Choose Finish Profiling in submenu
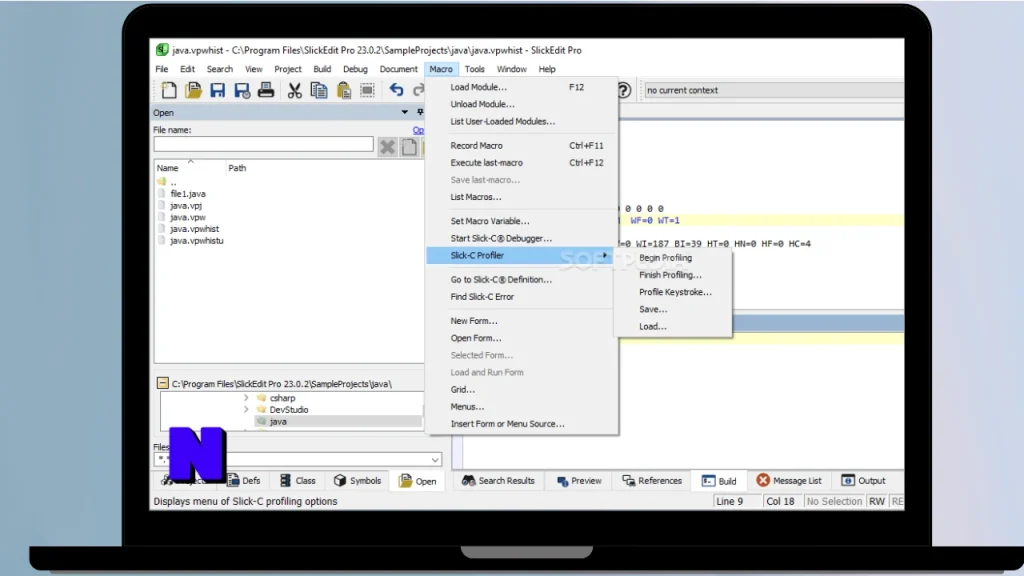Image resolution: width=1024 pixels, height=576 pixels. pyautogui.click(x=673, y=275)
